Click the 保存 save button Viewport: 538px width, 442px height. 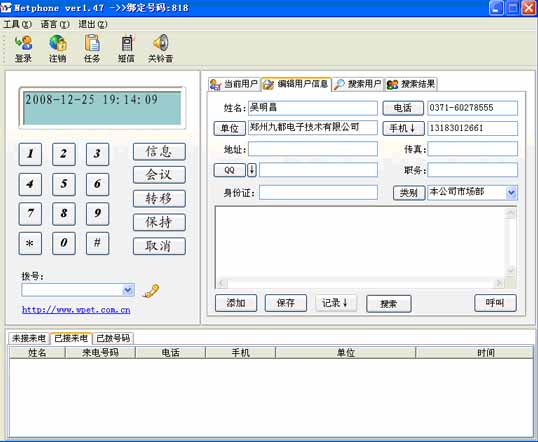click(x=285, y=303)
